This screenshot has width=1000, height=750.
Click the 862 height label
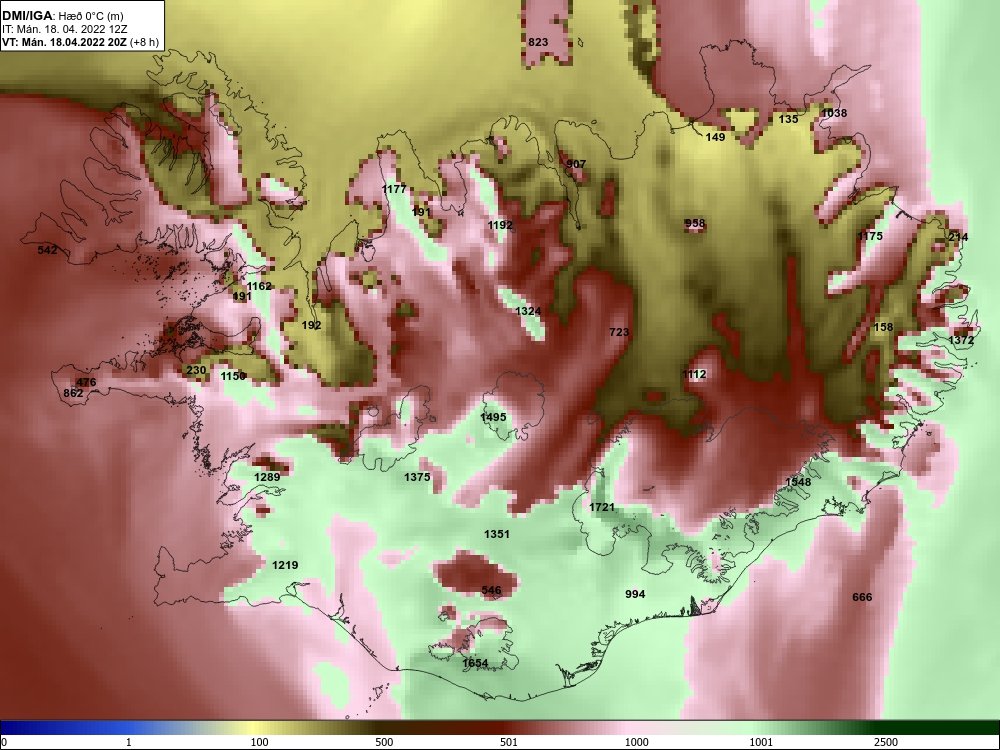coord(73,393)
